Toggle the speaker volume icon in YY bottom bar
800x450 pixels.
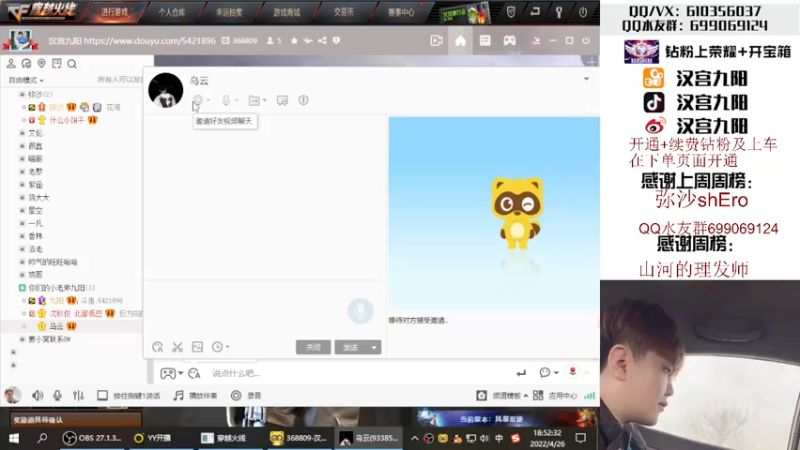click(x=37, y=395)
